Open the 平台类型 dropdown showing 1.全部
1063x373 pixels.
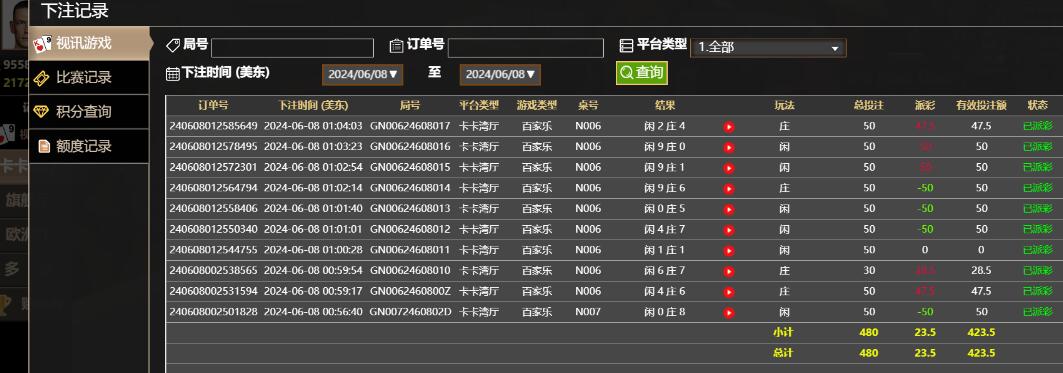click(x=768, y=47)
